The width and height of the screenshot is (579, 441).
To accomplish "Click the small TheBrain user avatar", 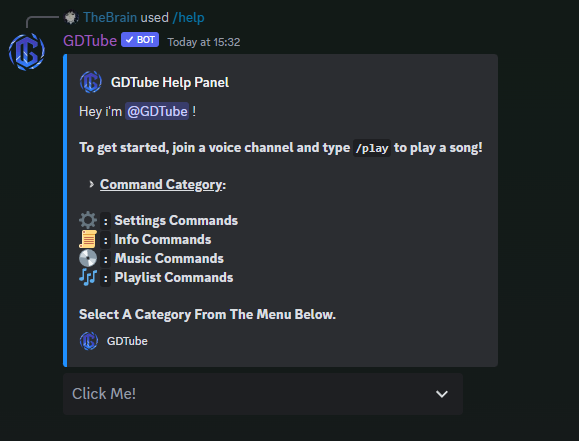I will click(x=71, y=17).
